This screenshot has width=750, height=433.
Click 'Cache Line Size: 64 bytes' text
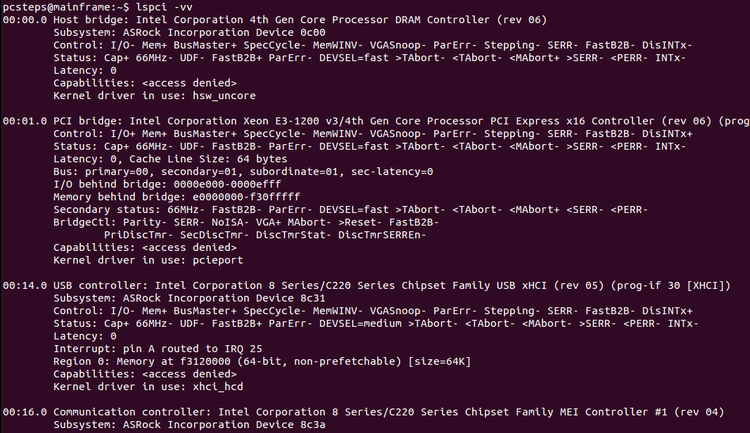click(208, 159)
